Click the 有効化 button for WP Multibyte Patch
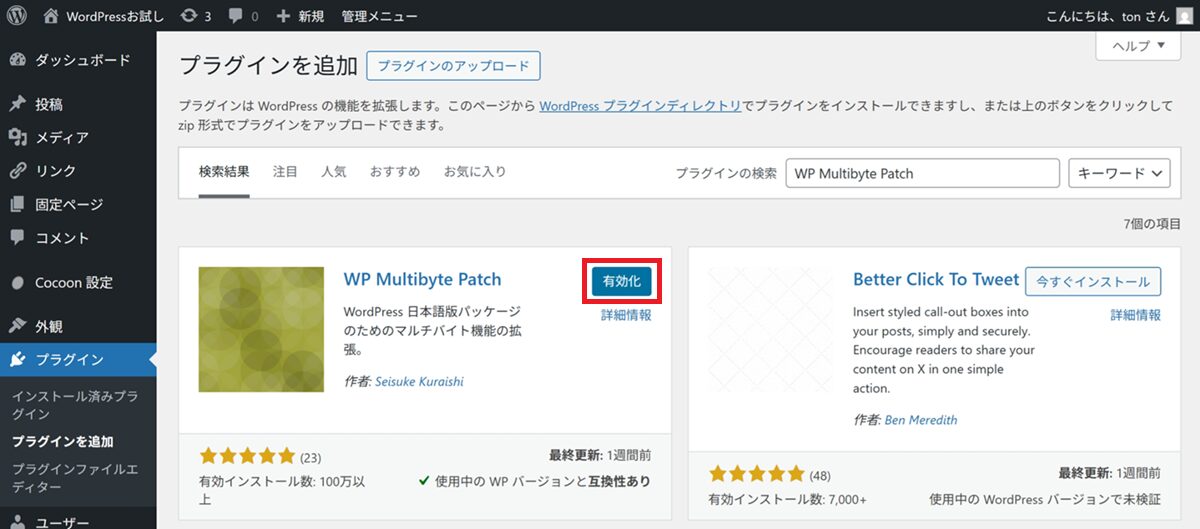This screenshot has width=1200, height=529. 621,281
